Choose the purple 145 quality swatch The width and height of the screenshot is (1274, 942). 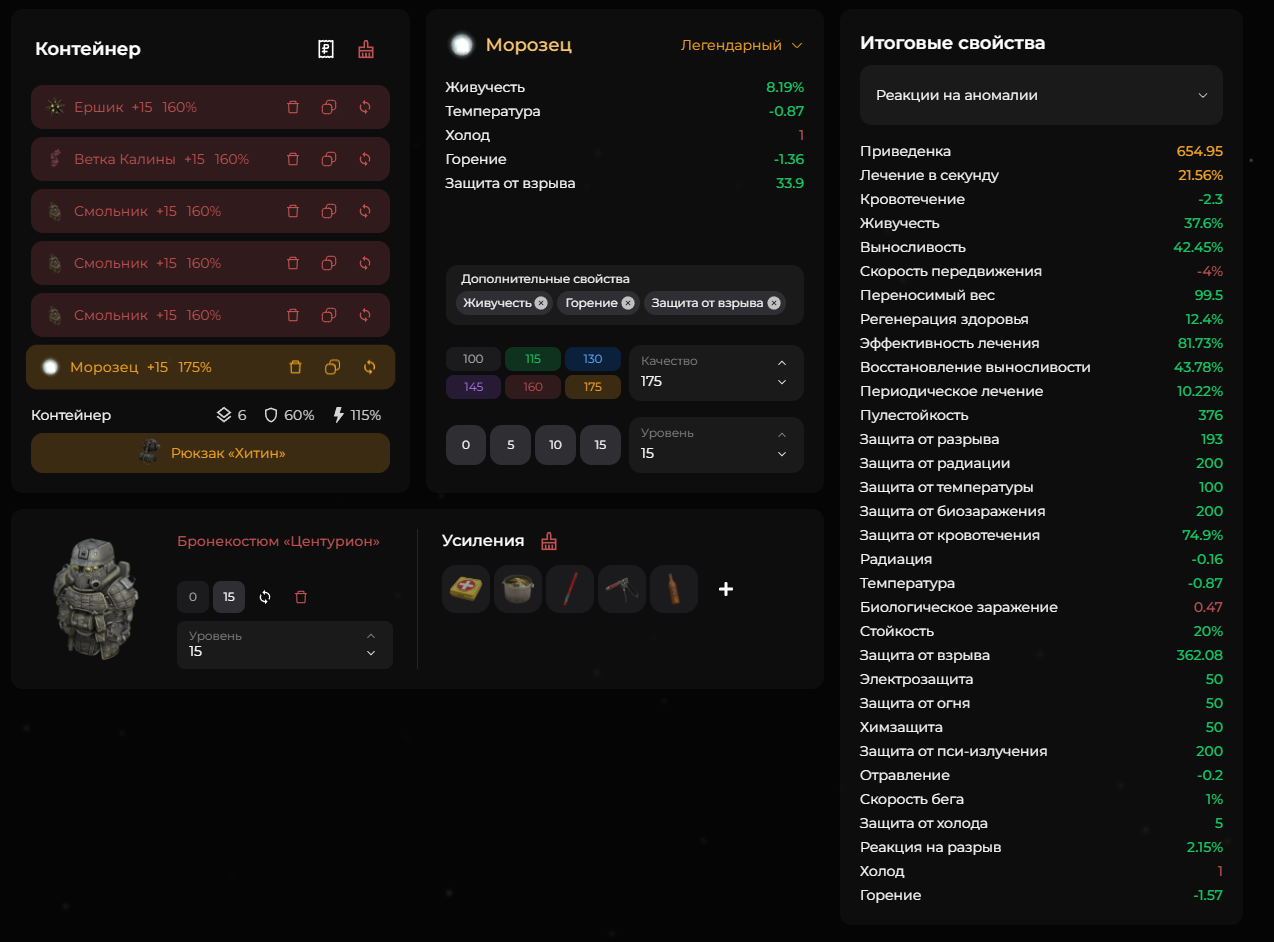473,387
